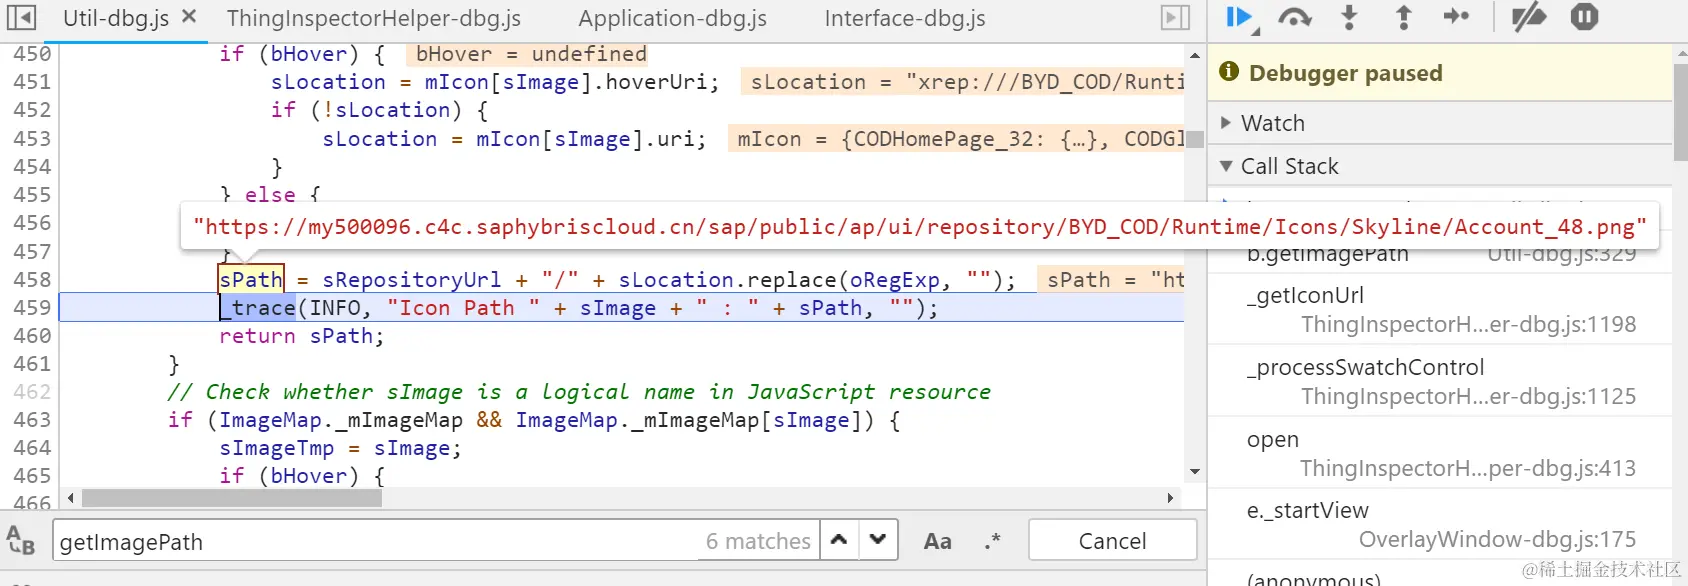1688x586 pixels.
Task: Step to next statement
Action: 1456,17
